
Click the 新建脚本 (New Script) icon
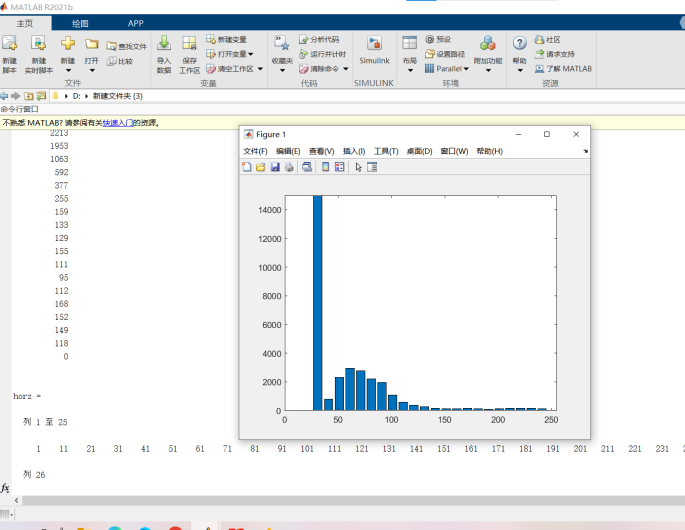(x=10, y=44)
